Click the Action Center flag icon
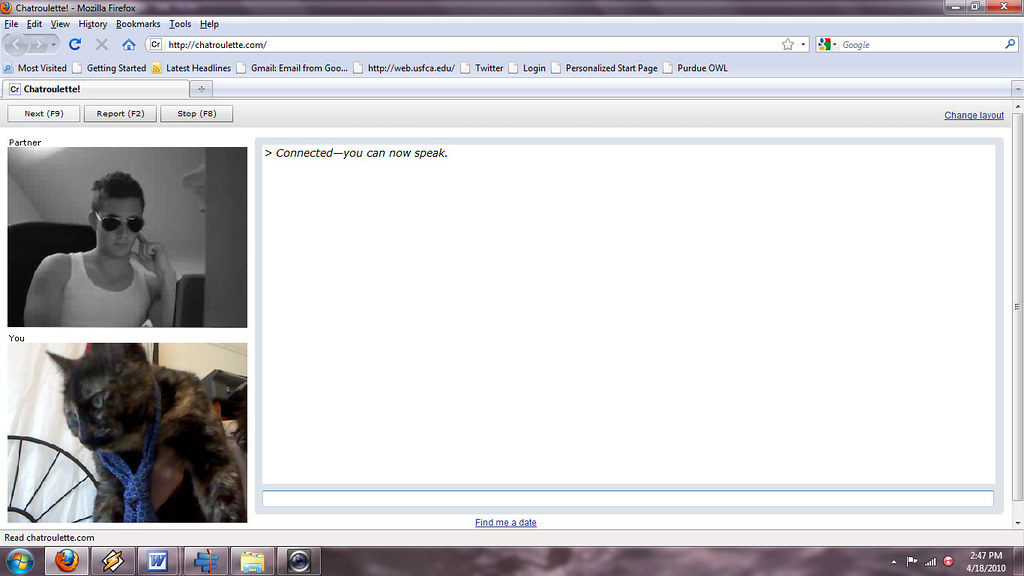This screenshot has width=1024, height=576. [912, 561]
